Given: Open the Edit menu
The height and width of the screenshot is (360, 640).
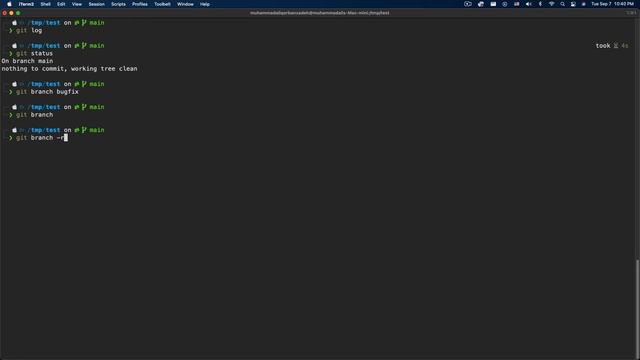Looking at the screenshot, I should (61, 4).
